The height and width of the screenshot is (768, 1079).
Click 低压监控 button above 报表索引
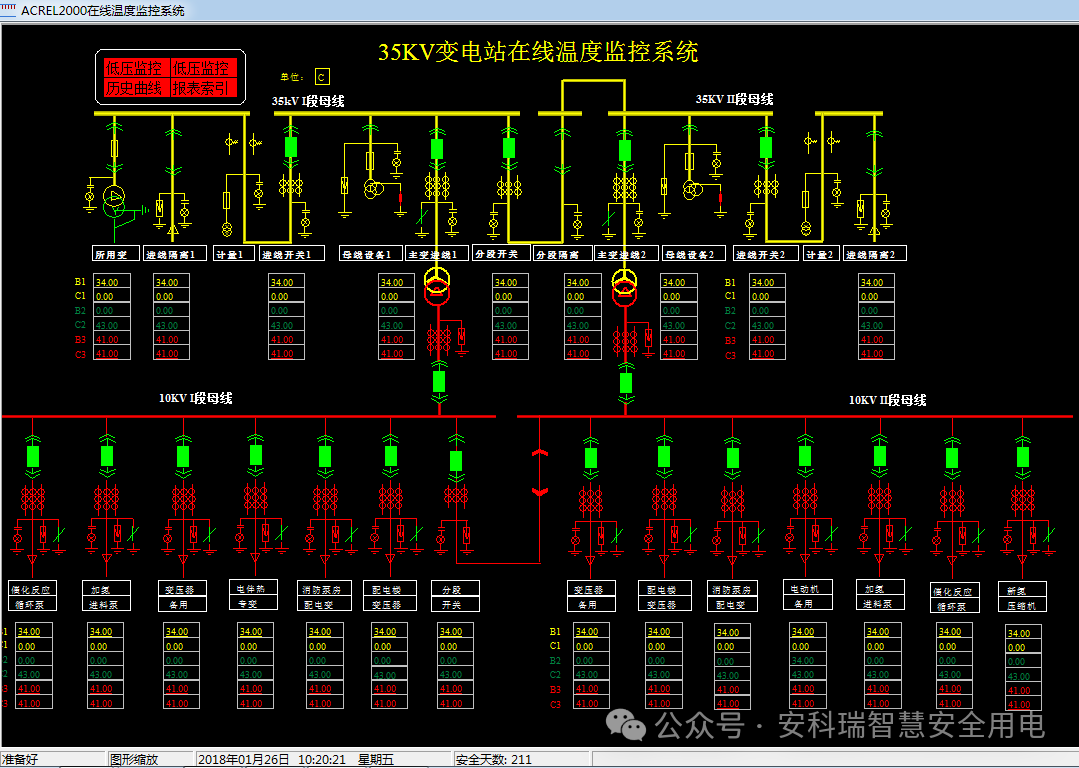202,68
